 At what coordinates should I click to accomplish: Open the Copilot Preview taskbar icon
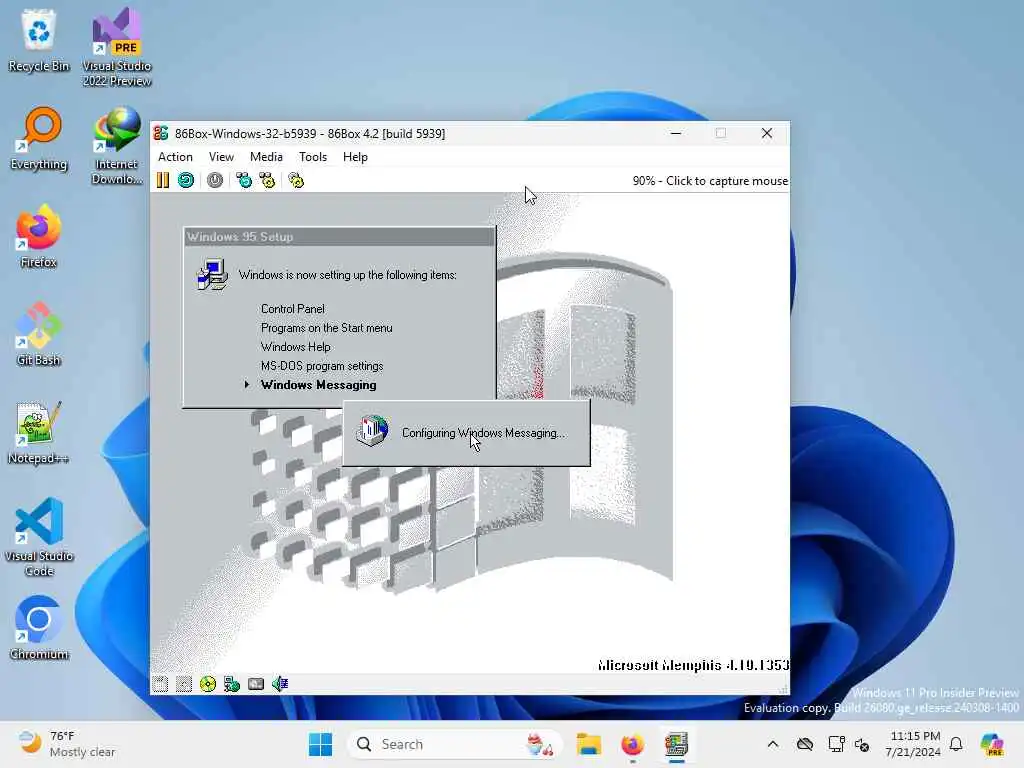[992, 744]
